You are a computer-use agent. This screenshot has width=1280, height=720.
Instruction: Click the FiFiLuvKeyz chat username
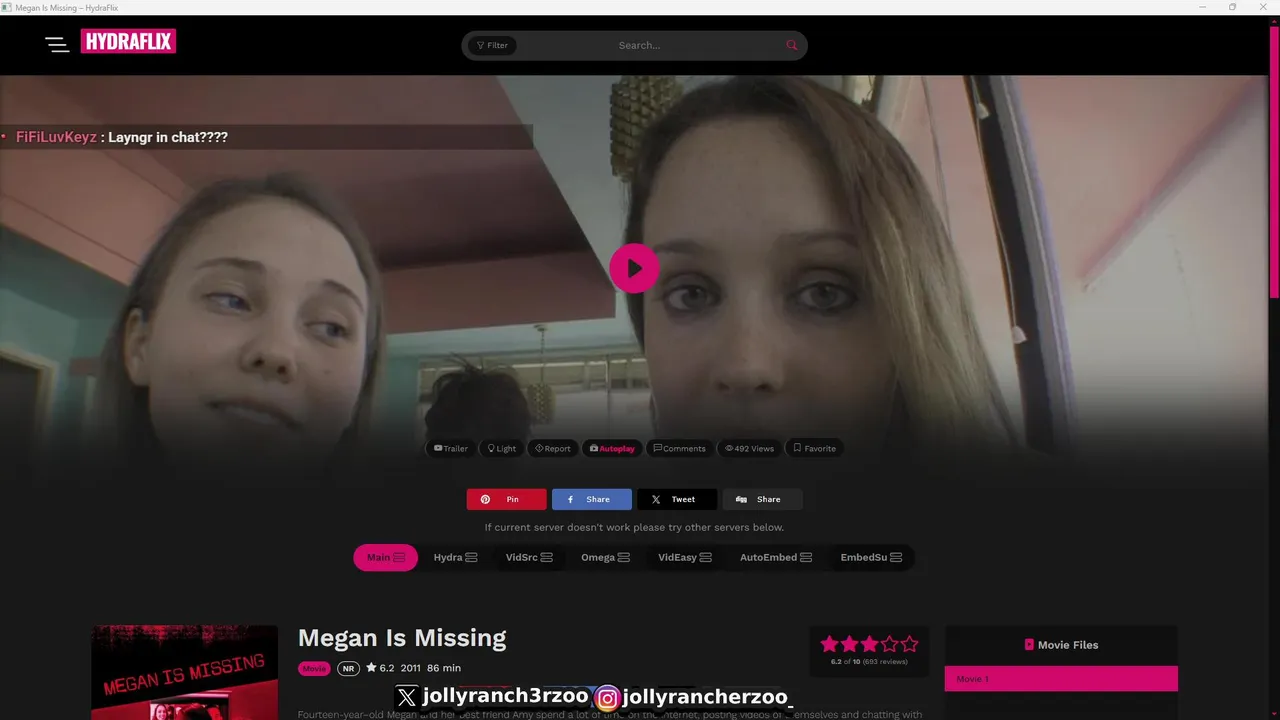(56, 137)
